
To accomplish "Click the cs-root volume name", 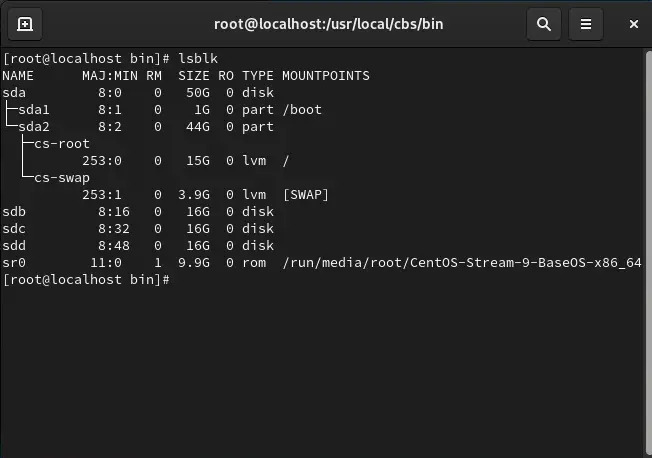I will pos(61,144).
